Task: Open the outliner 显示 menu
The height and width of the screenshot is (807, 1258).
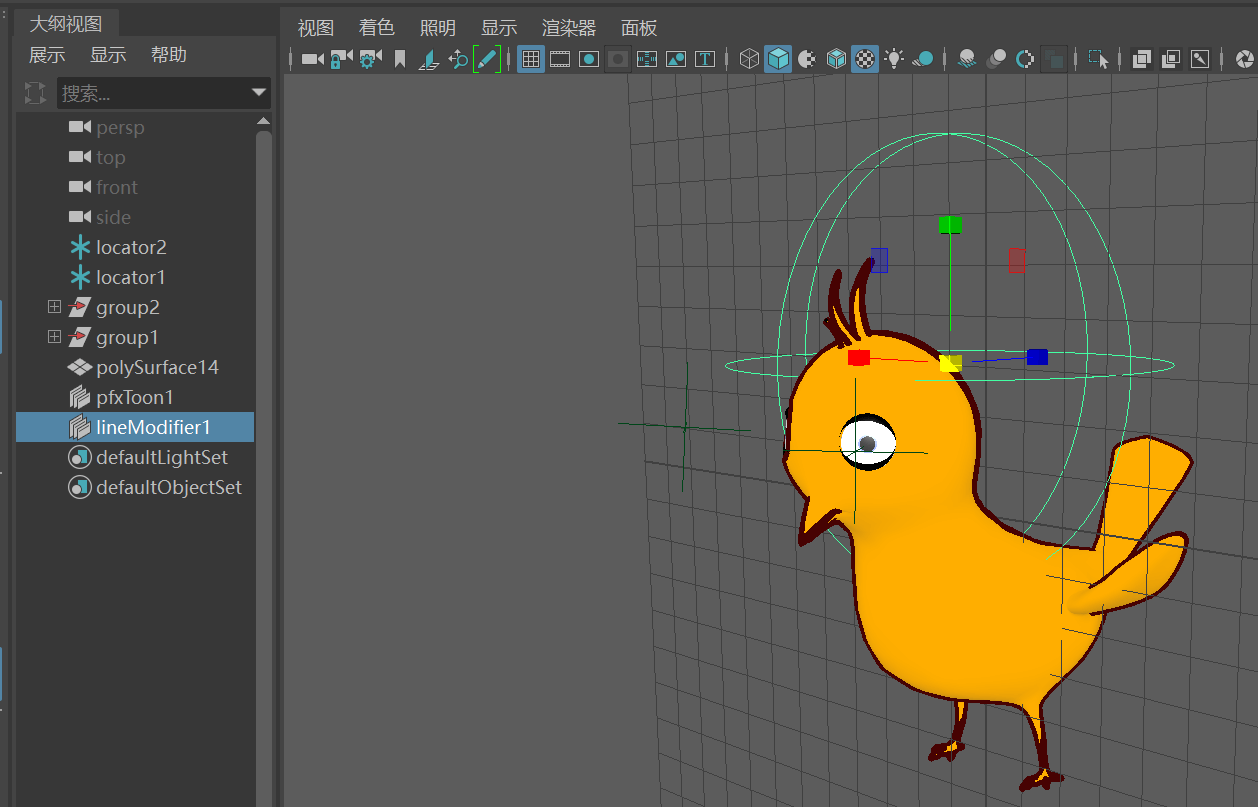Action: [108, 55]
